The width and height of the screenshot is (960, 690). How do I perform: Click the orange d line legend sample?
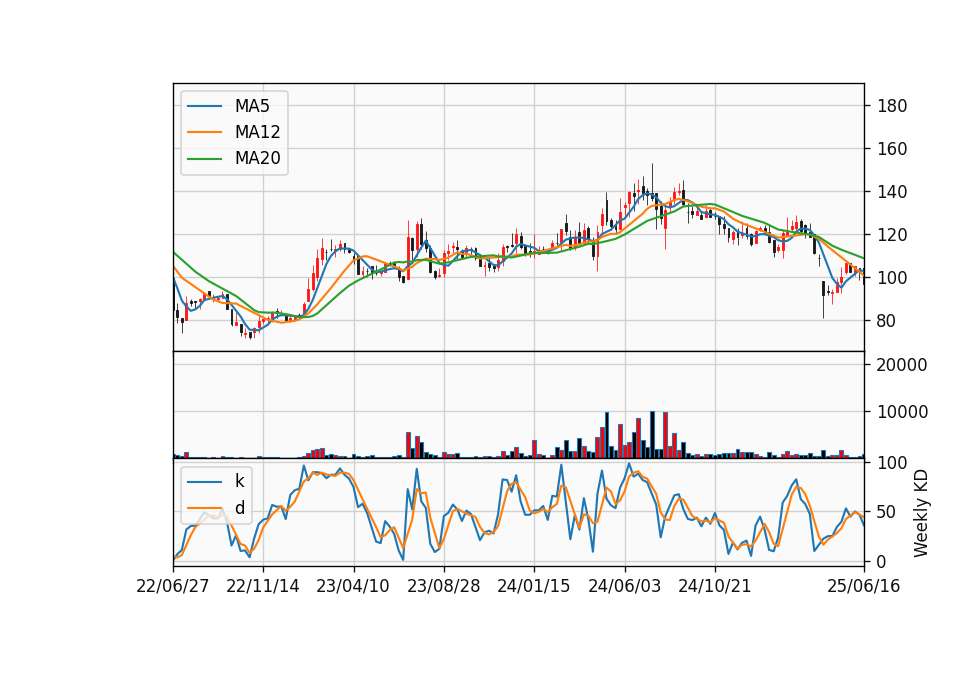click(x=204, y=508)
